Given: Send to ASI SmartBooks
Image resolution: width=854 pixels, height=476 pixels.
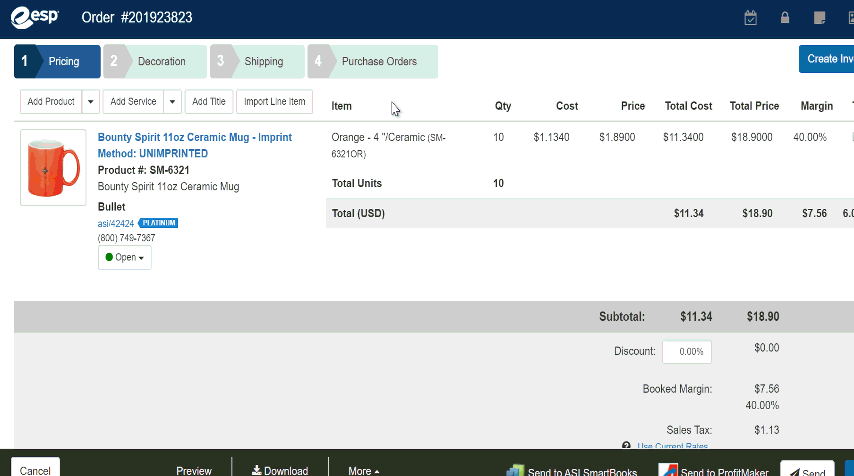Looking at the screenshot, I should (572, 472).
